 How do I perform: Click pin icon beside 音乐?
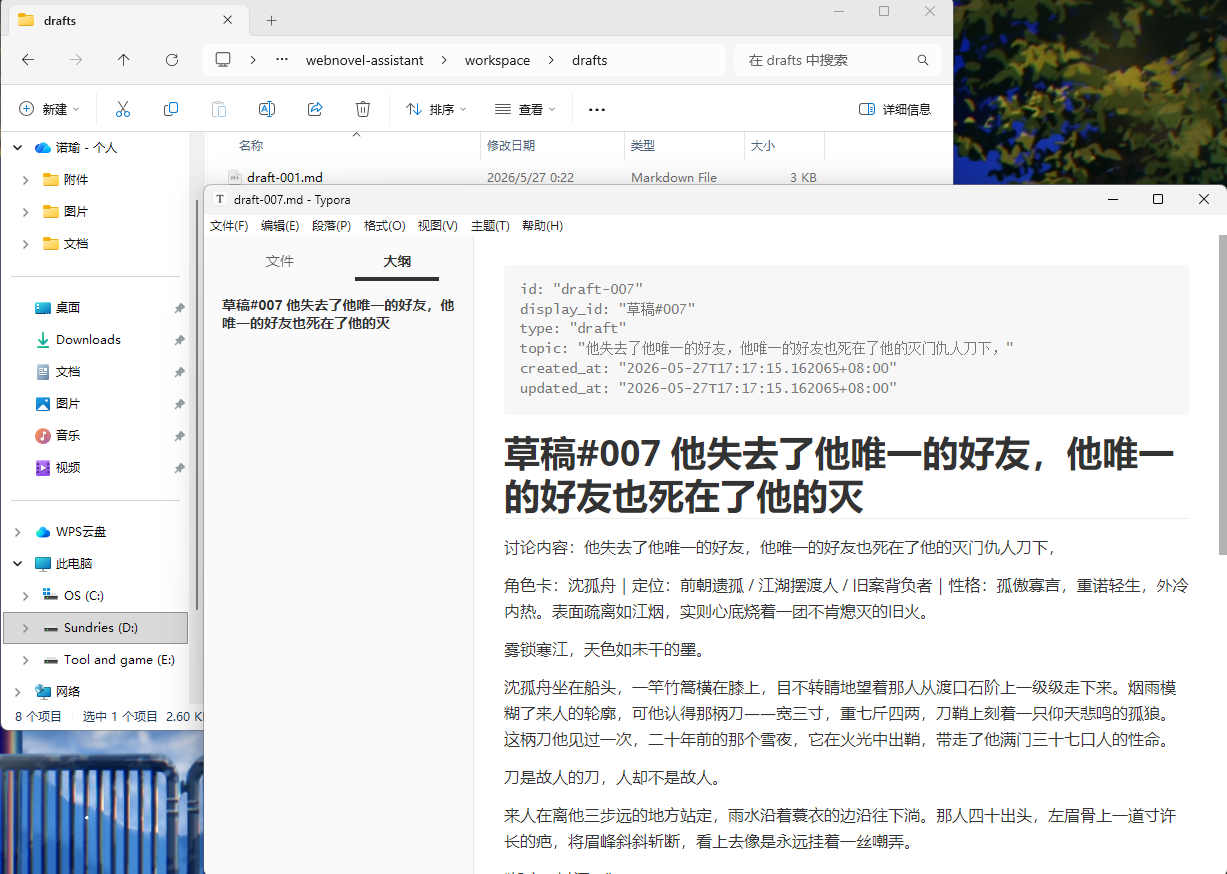click(x=179, y=436)
